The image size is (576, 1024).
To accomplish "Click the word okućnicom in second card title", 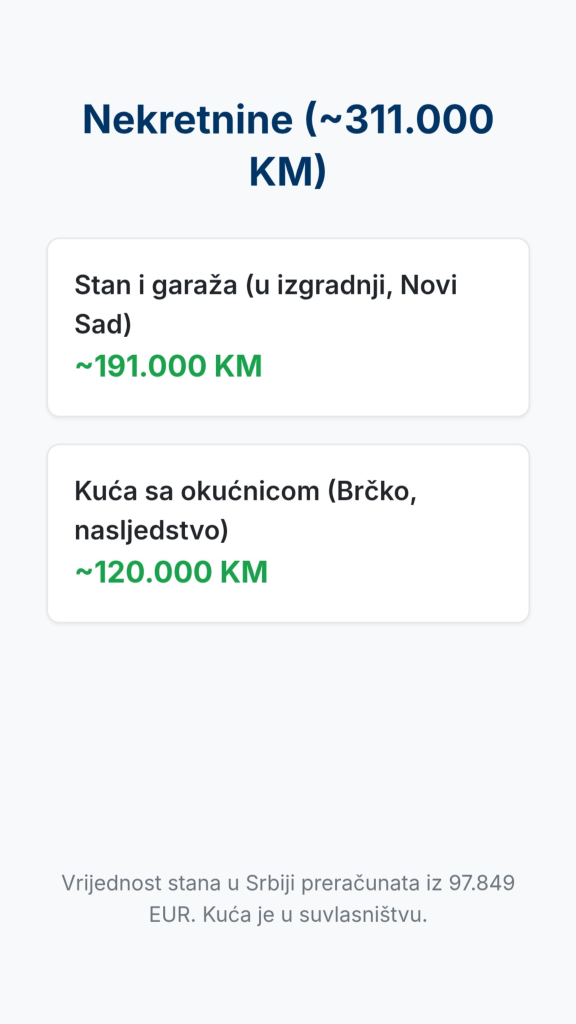I will coord(253,491).
